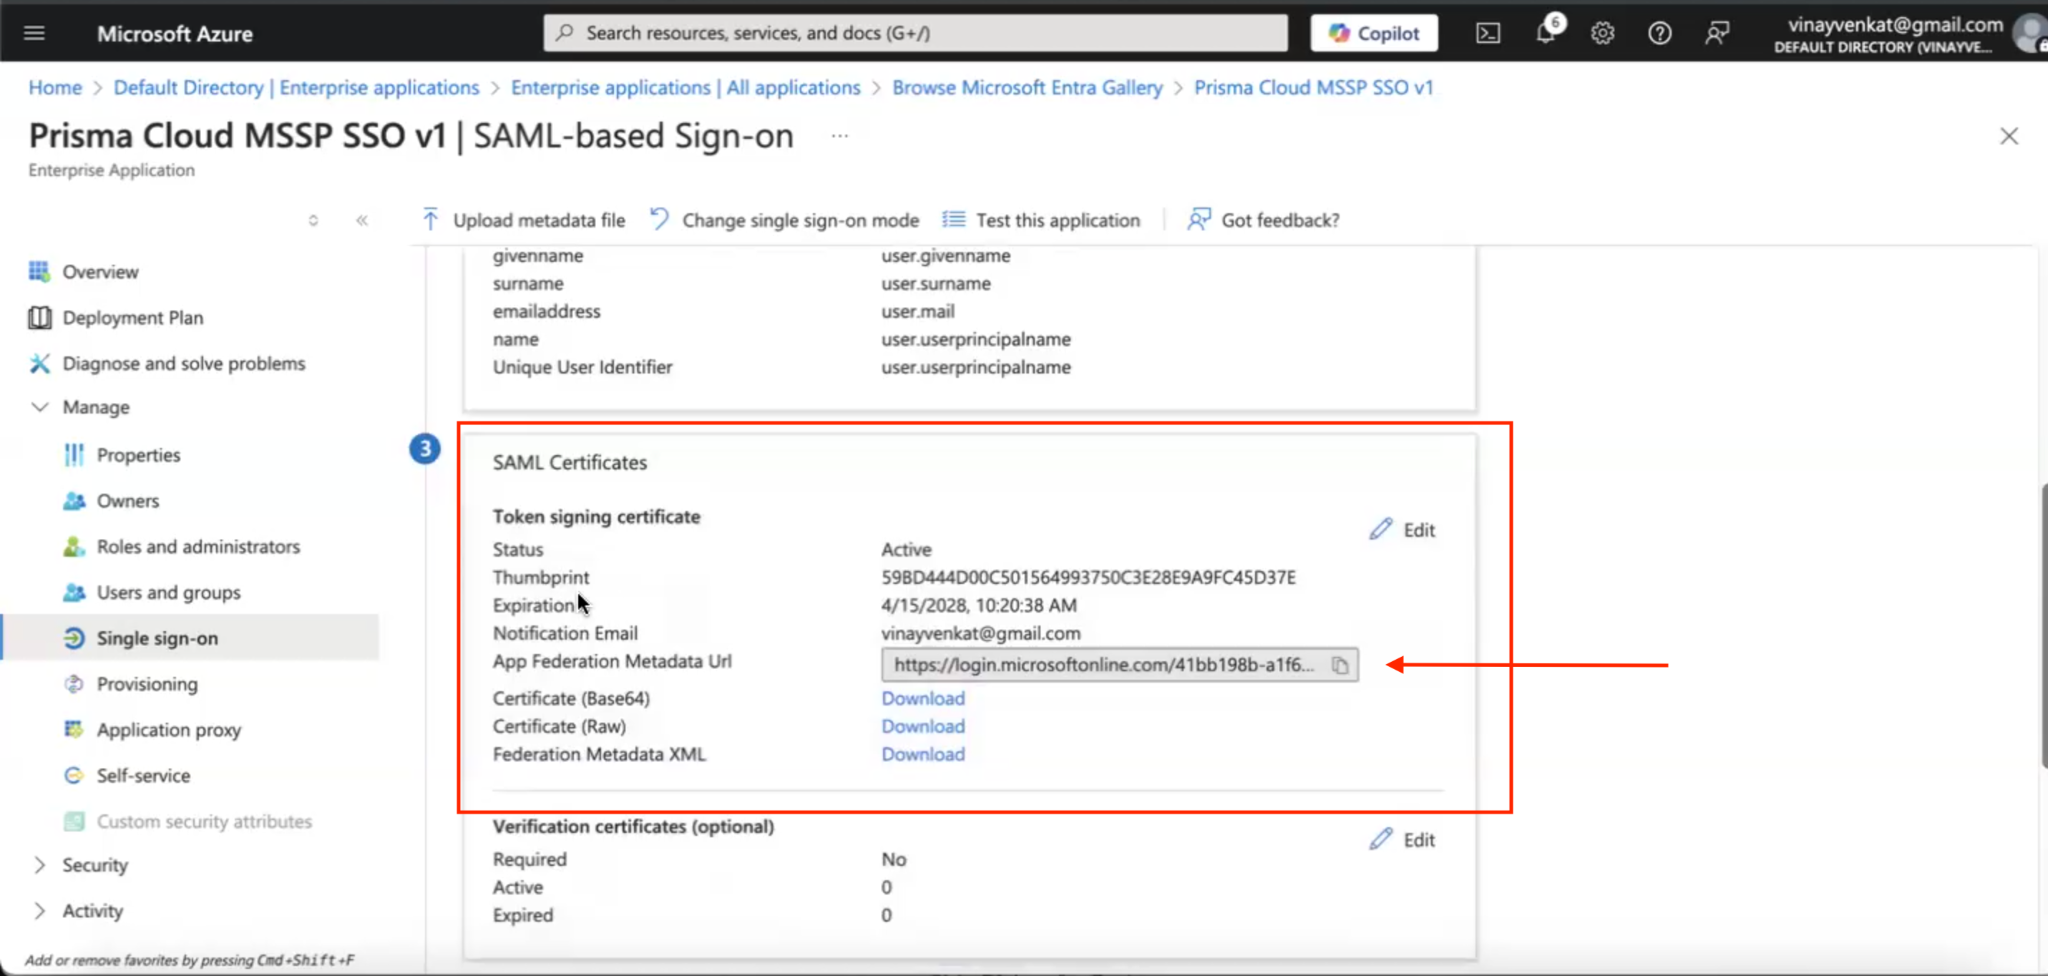
Task: Download Certificate (Raw)
Action: [923, 726]
